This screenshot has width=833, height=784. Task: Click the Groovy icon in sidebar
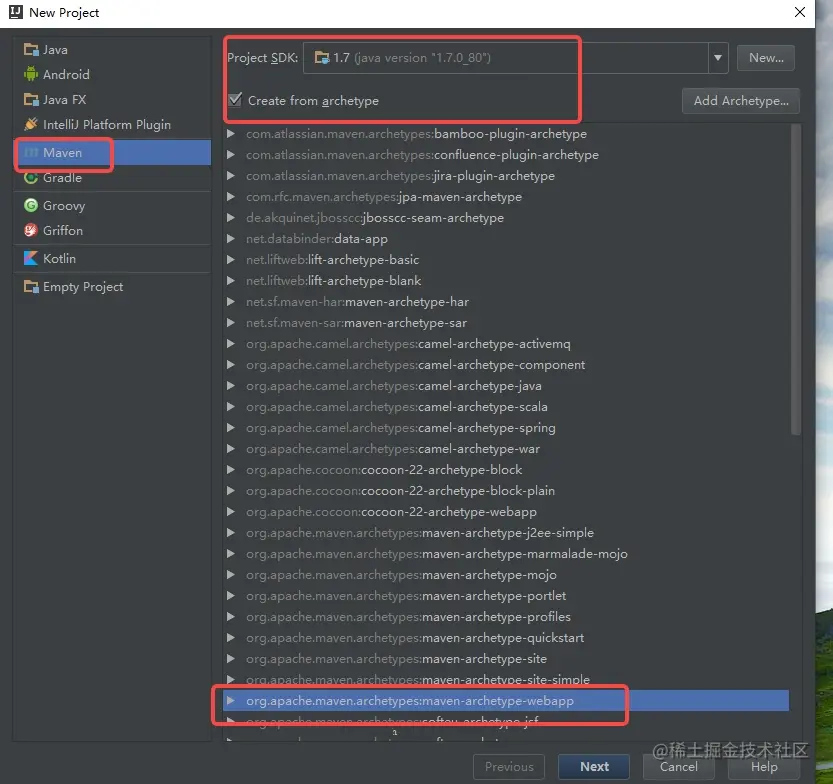pos(31,206)
